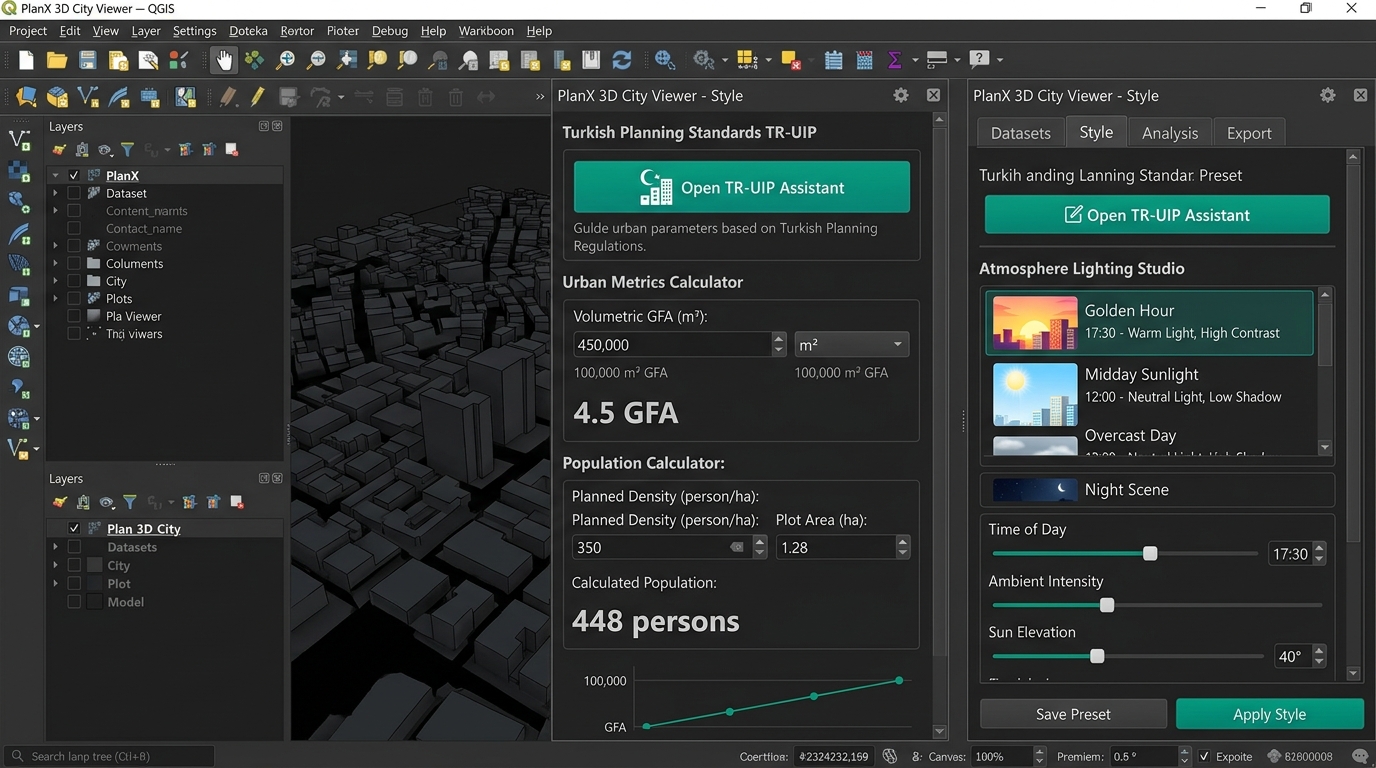Click the deselect features icon with red X

coord(791,60)
